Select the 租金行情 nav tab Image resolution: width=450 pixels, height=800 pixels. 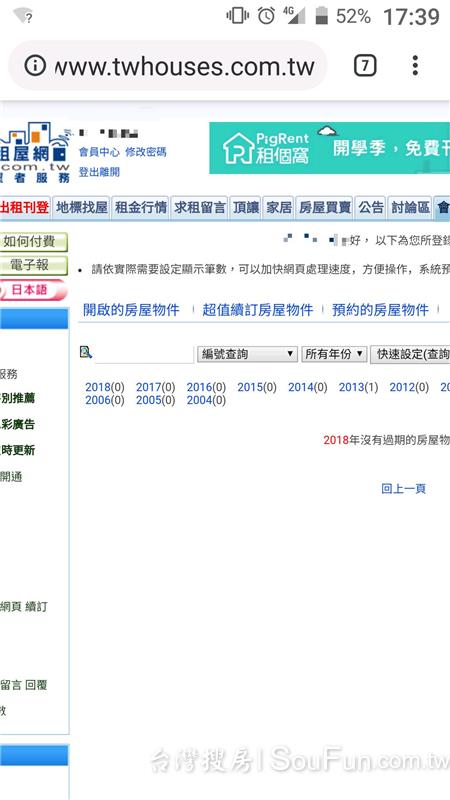pyautogui.click(x=141, y=208)
